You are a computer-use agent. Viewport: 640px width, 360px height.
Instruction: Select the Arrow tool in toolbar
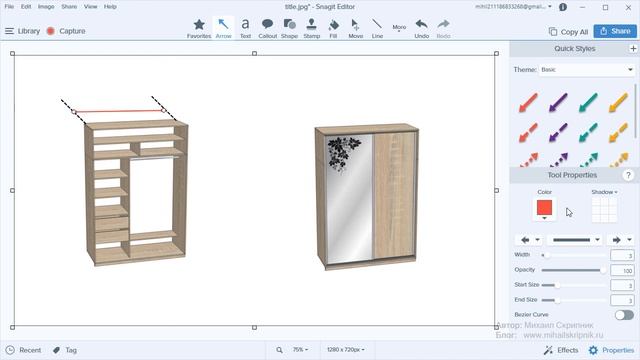tap(223, 28)
